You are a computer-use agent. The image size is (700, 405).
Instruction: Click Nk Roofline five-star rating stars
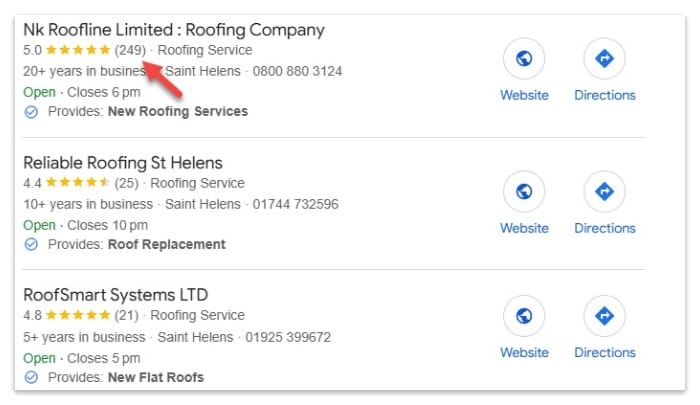click(79, 50)
